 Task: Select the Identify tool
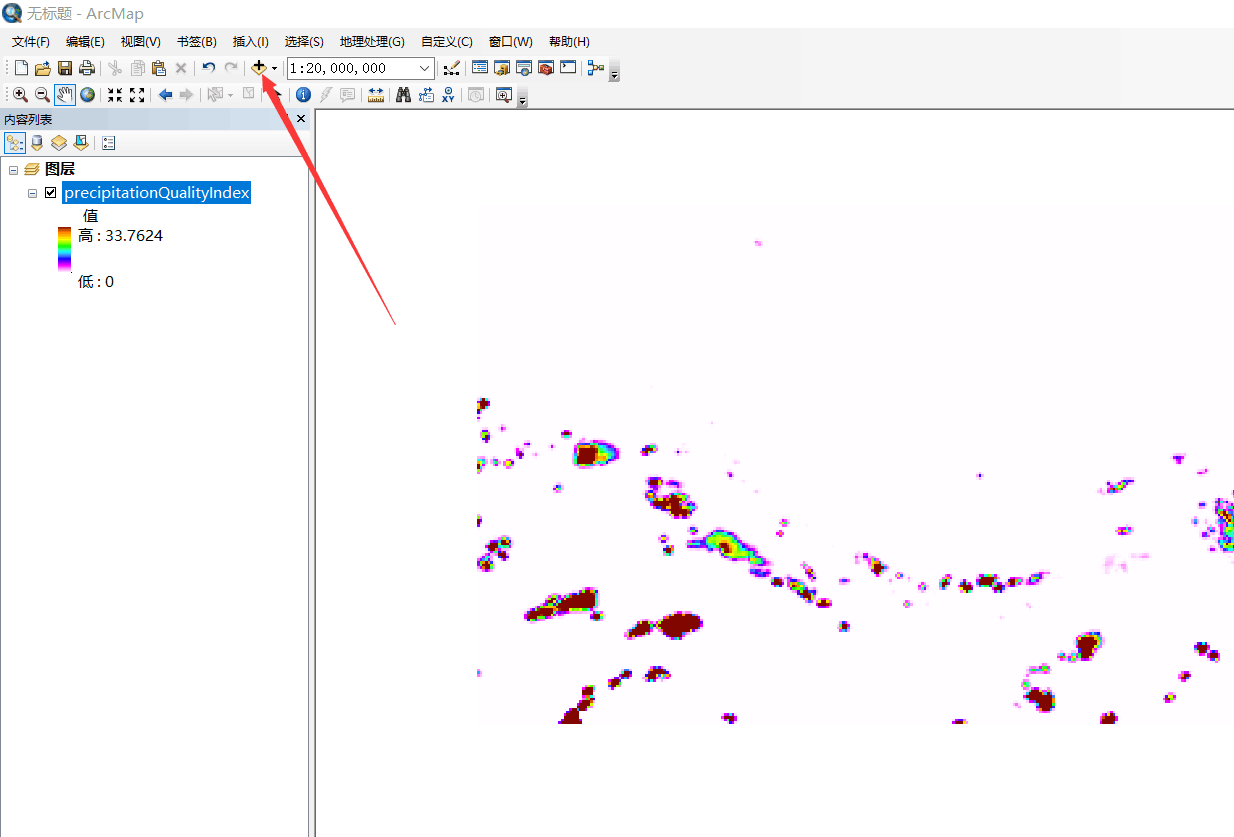[x=303, y=95]
